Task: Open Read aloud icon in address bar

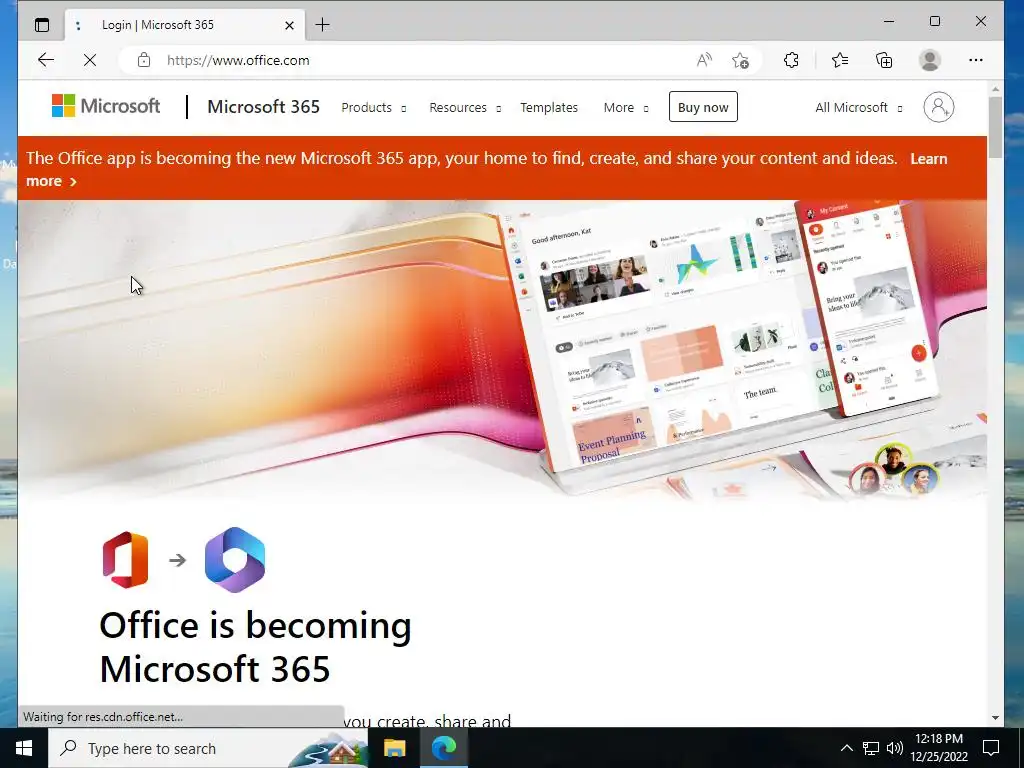Action: (x=704, y=60)
